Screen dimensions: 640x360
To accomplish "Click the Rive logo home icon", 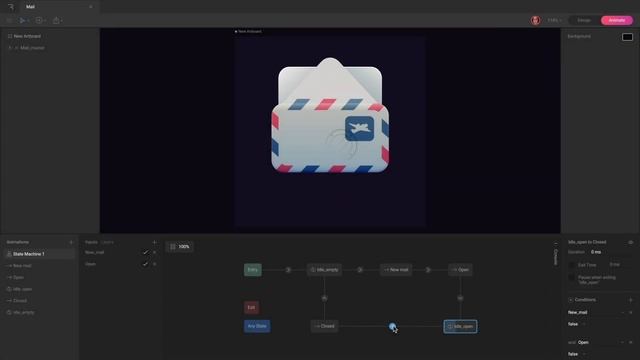I will click(11, 7).
